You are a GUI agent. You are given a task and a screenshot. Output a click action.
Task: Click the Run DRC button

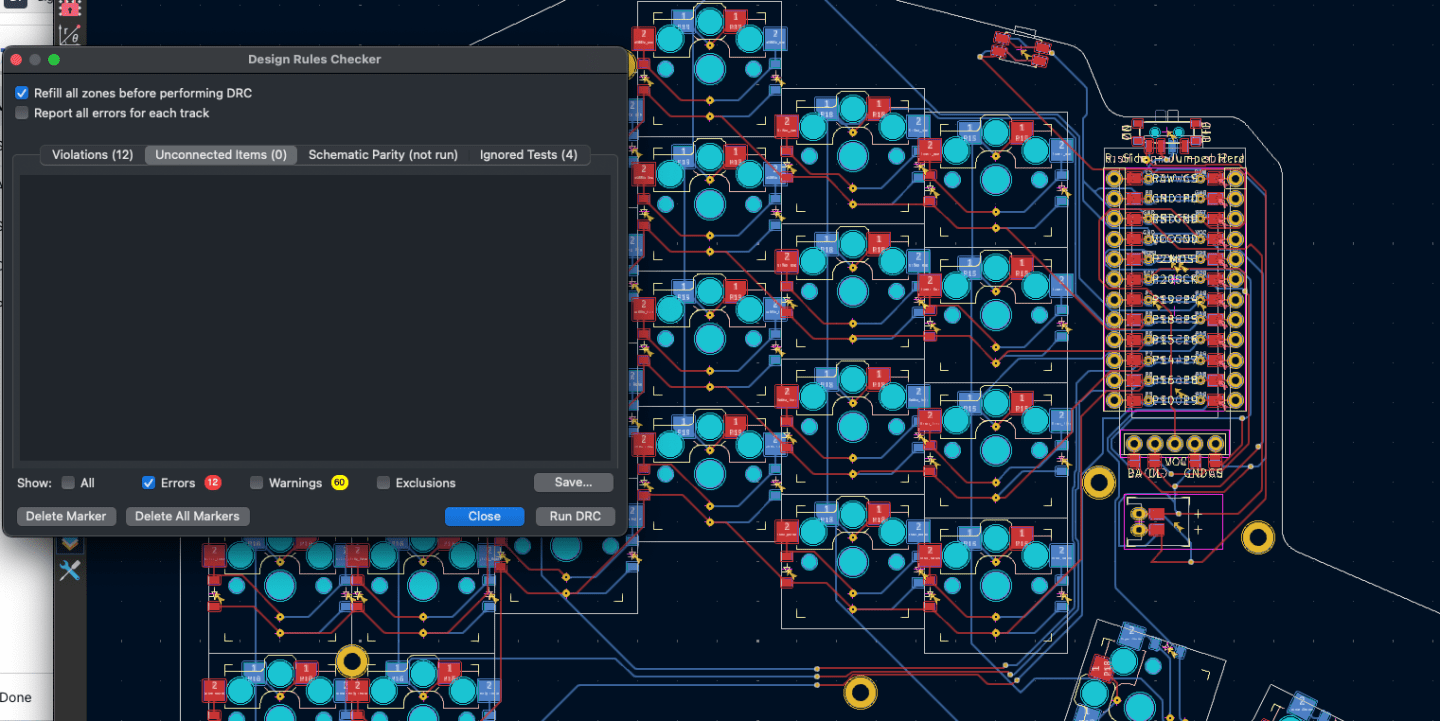coord(575,516)
